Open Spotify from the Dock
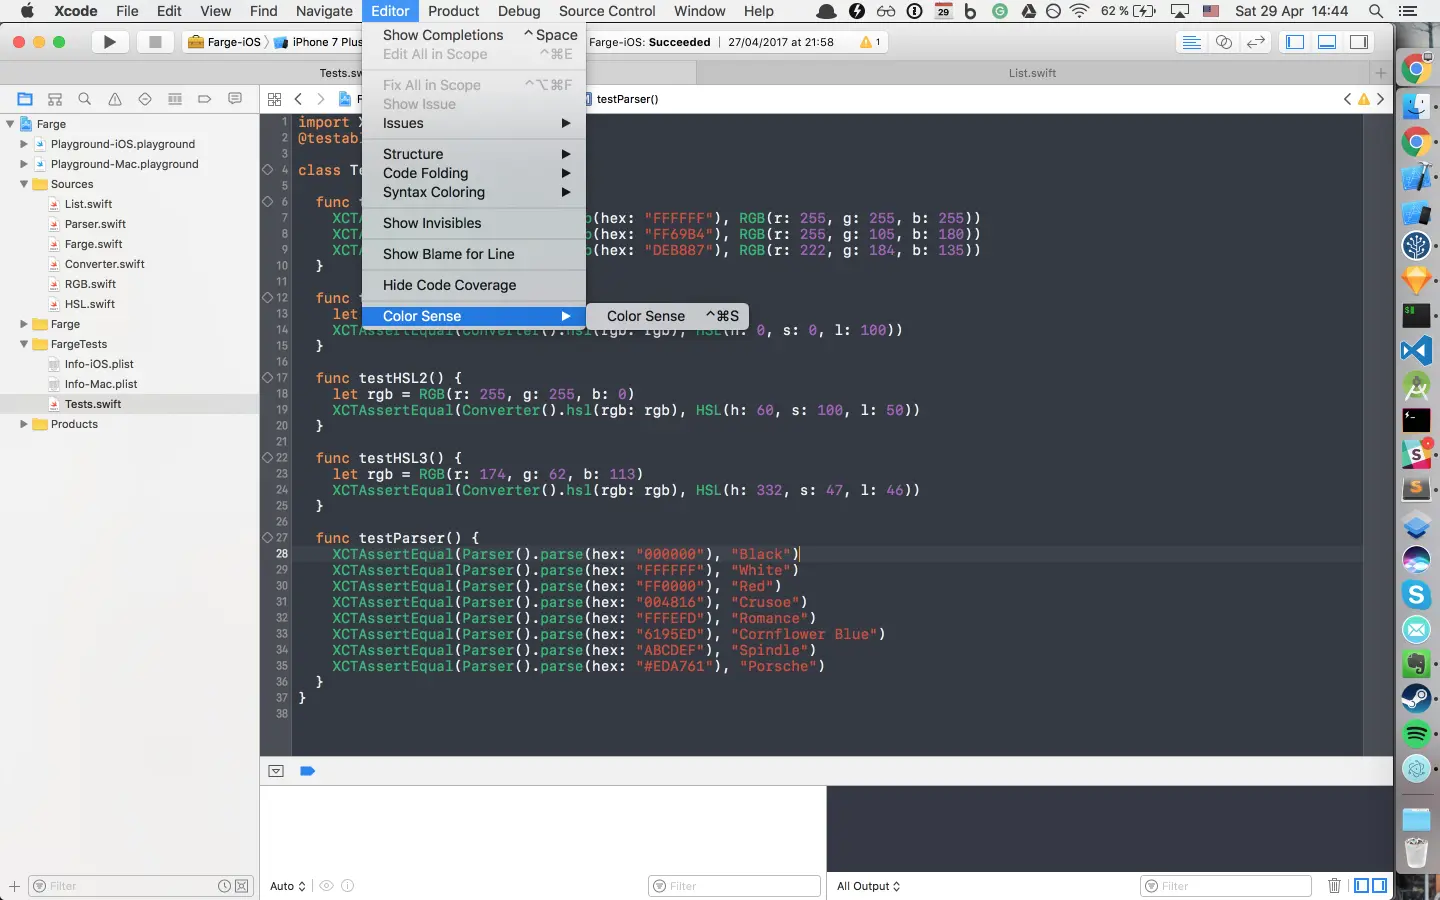Viewport: 1440px width, 900px height. coord(1416,734)
